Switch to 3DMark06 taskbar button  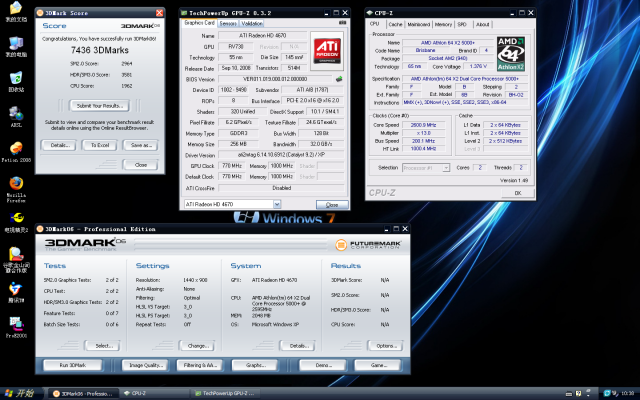point(83,393)
